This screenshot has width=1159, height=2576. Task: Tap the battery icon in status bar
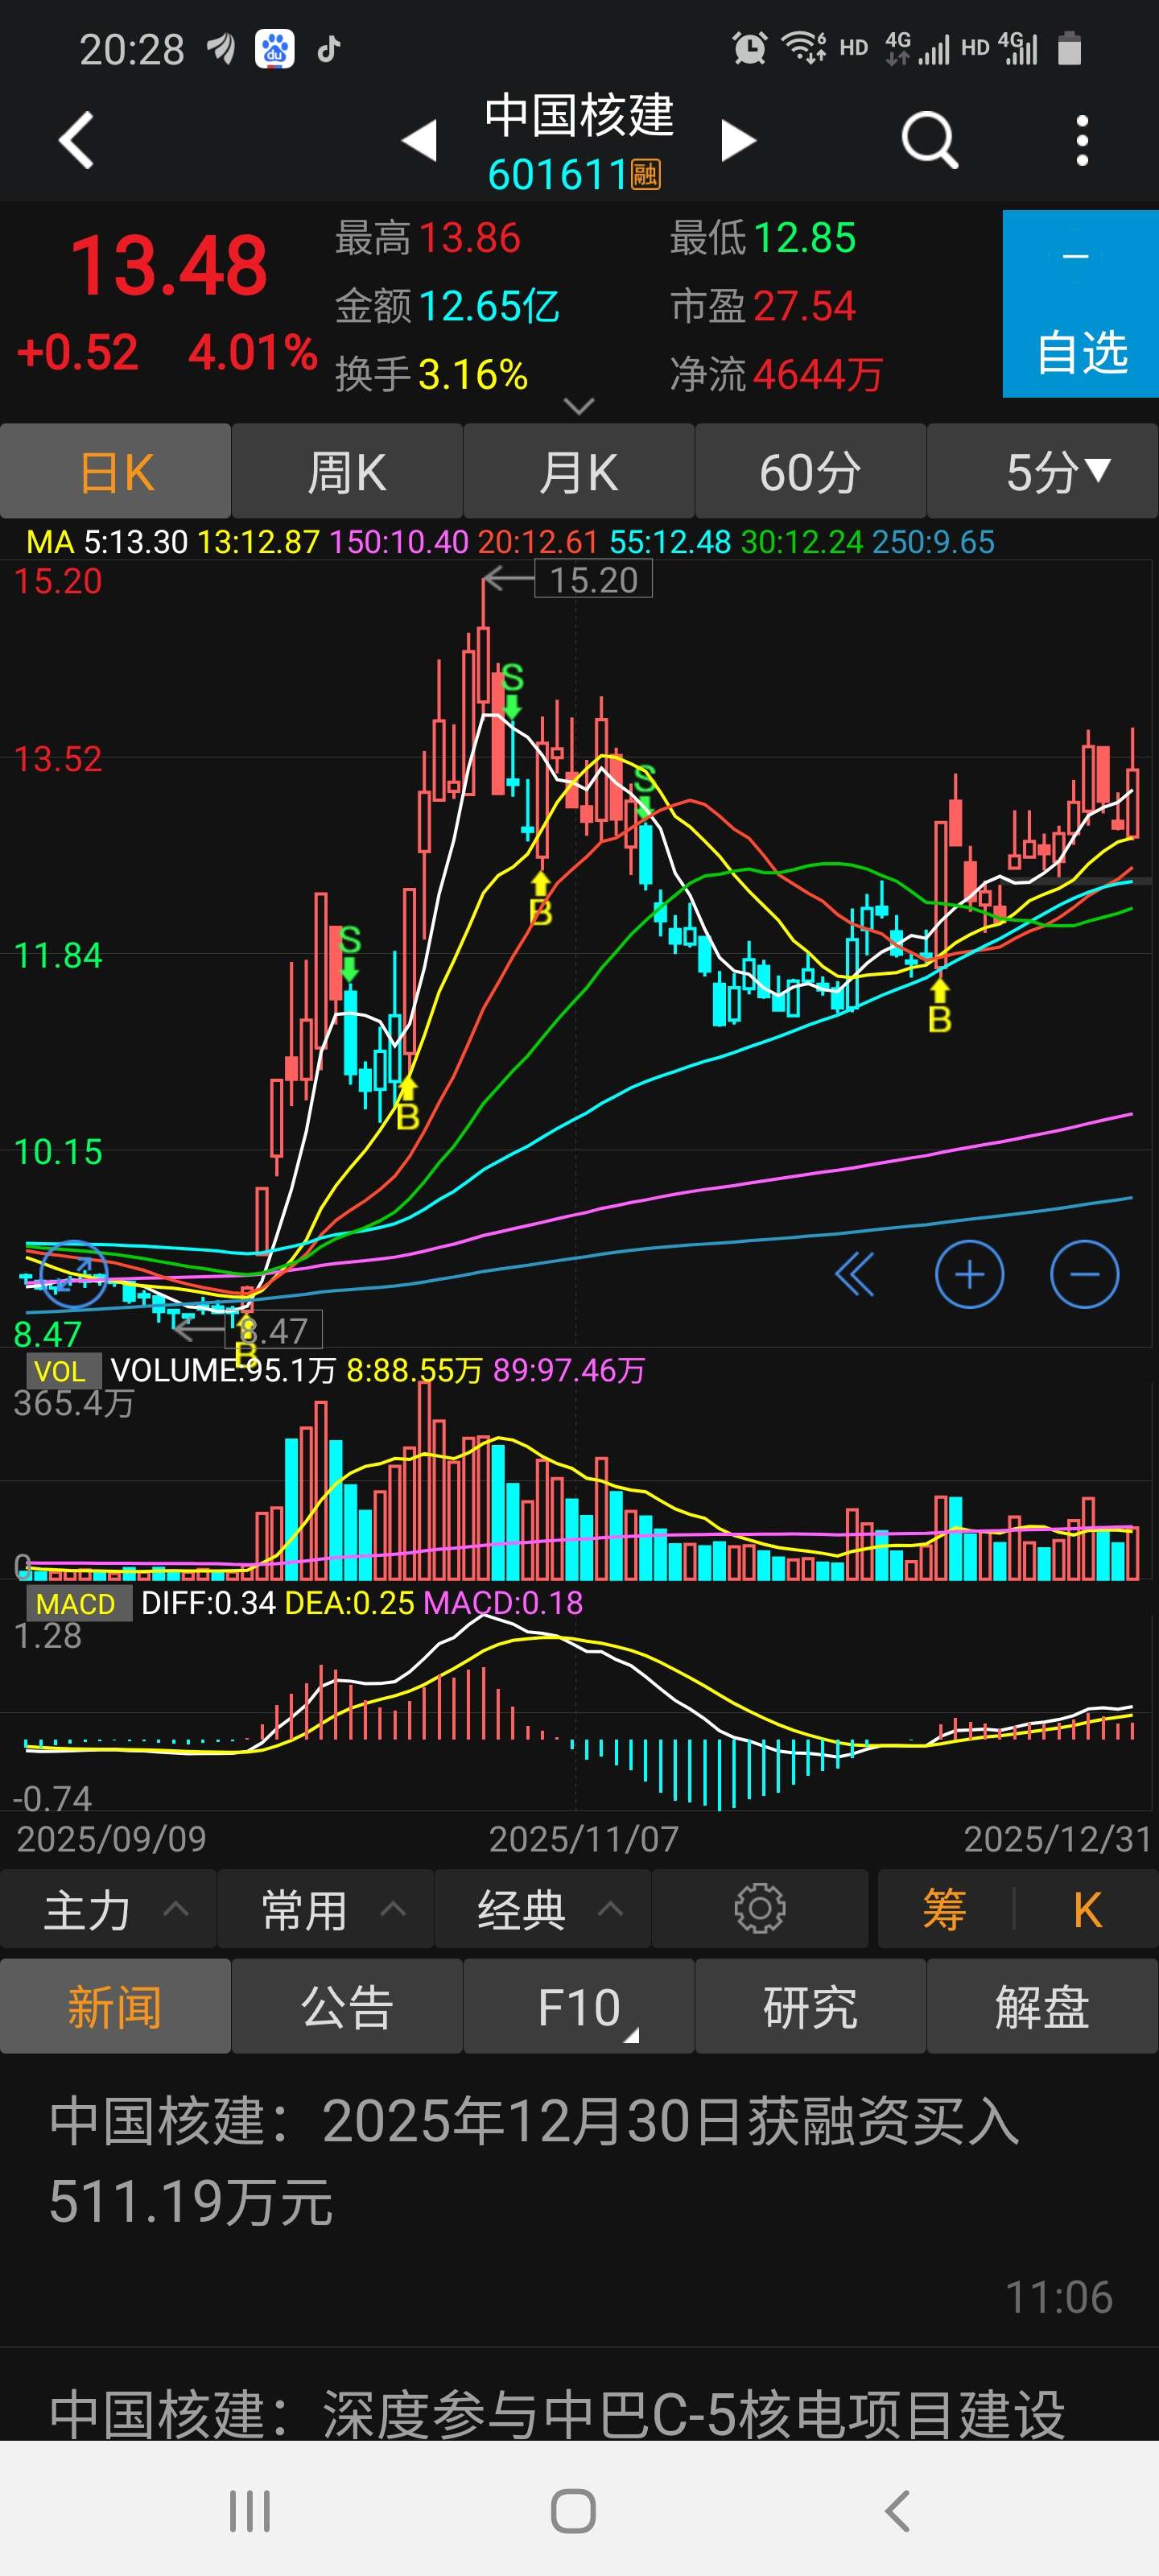pos(1069,47)
